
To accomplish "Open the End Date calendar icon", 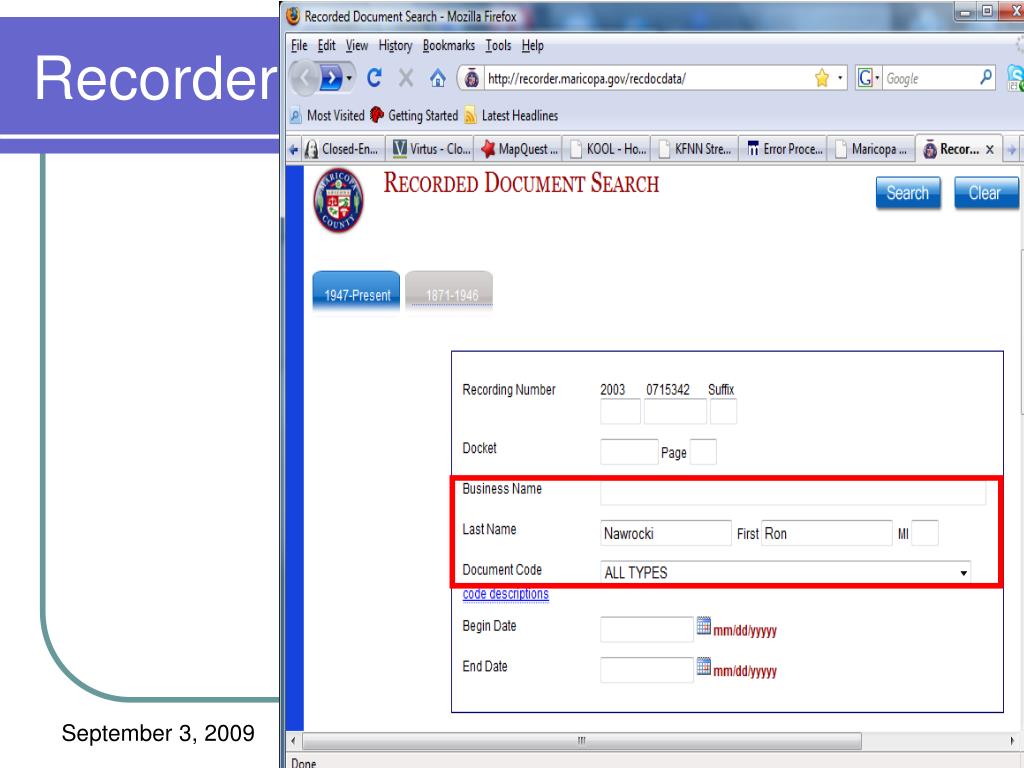I will [x=703, y=666].
